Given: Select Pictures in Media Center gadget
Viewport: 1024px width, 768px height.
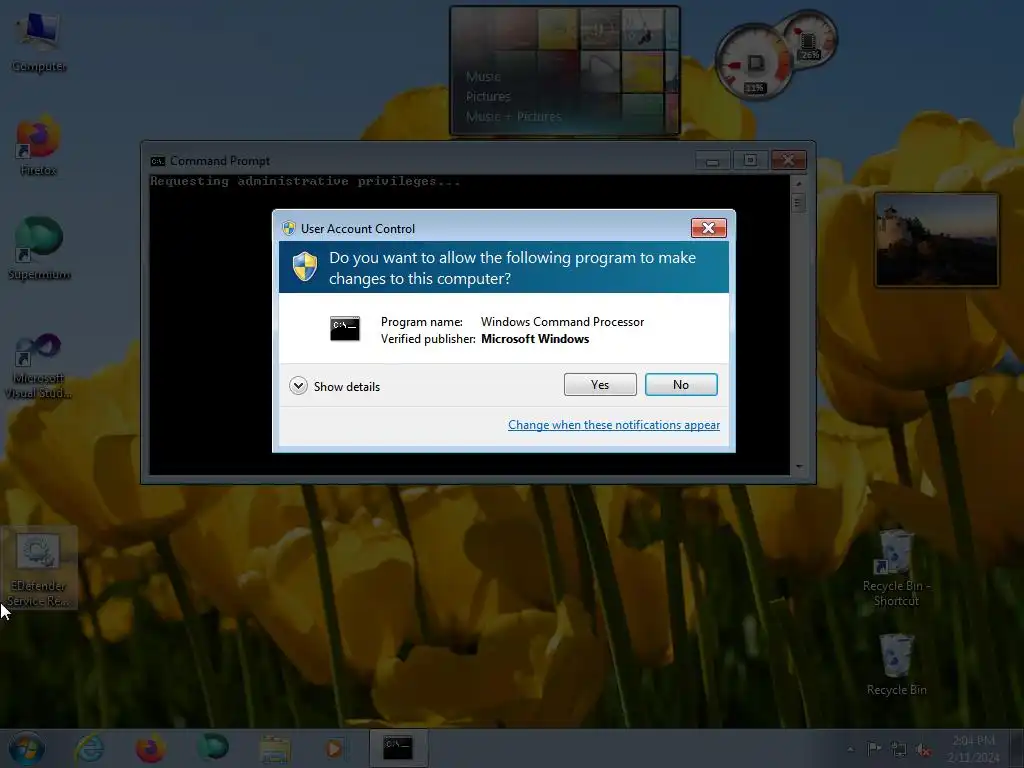Looking at the screenshot, I should [488, 96].
